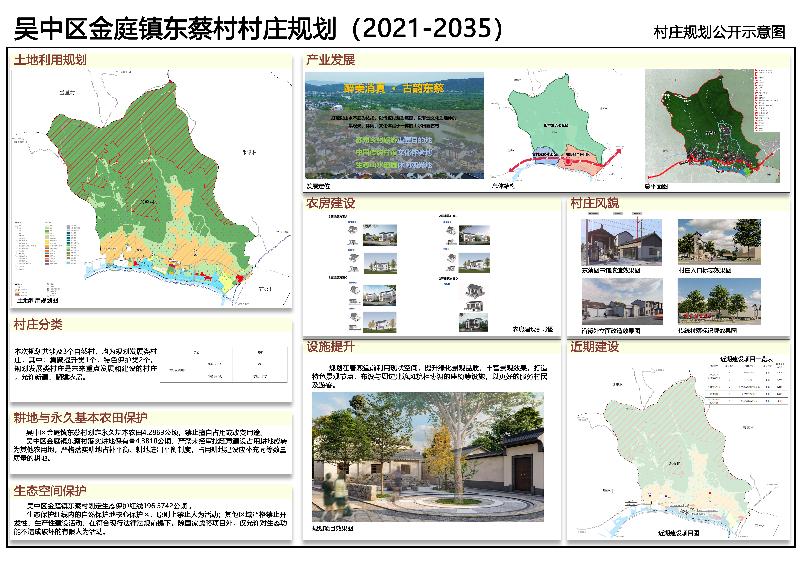800x565 pixels.
Task: Click the 近期建设 section heading
Action: click(x=596, y=347)
